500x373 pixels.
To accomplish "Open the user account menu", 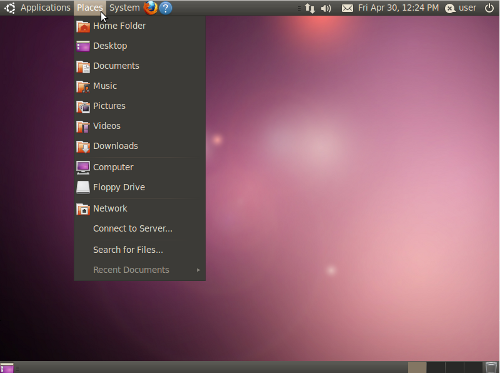I will [x=467, y=8].
